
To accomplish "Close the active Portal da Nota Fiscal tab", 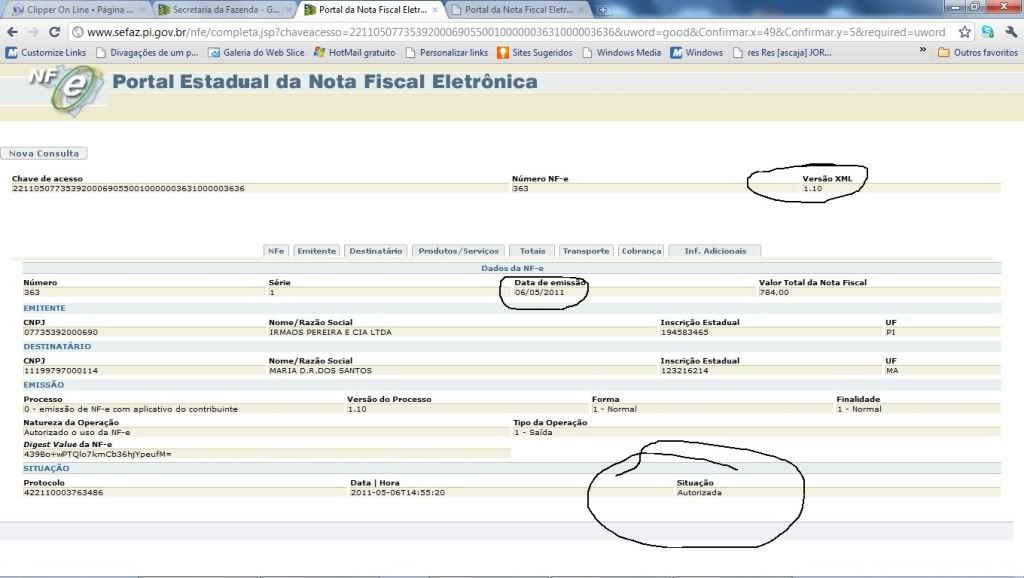I will tap(435, 10).
